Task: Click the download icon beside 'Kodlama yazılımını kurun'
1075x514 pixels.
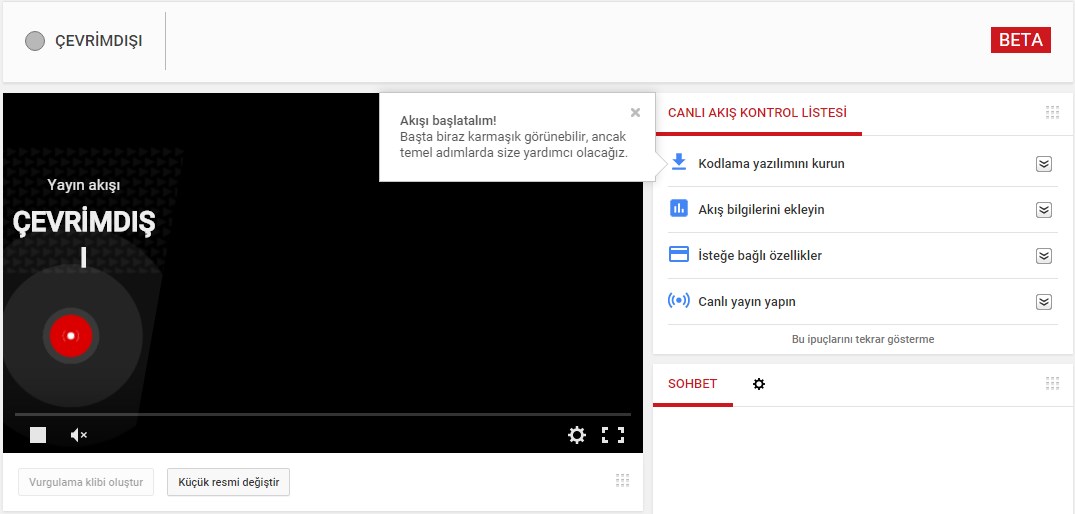Action: [679, 162]
